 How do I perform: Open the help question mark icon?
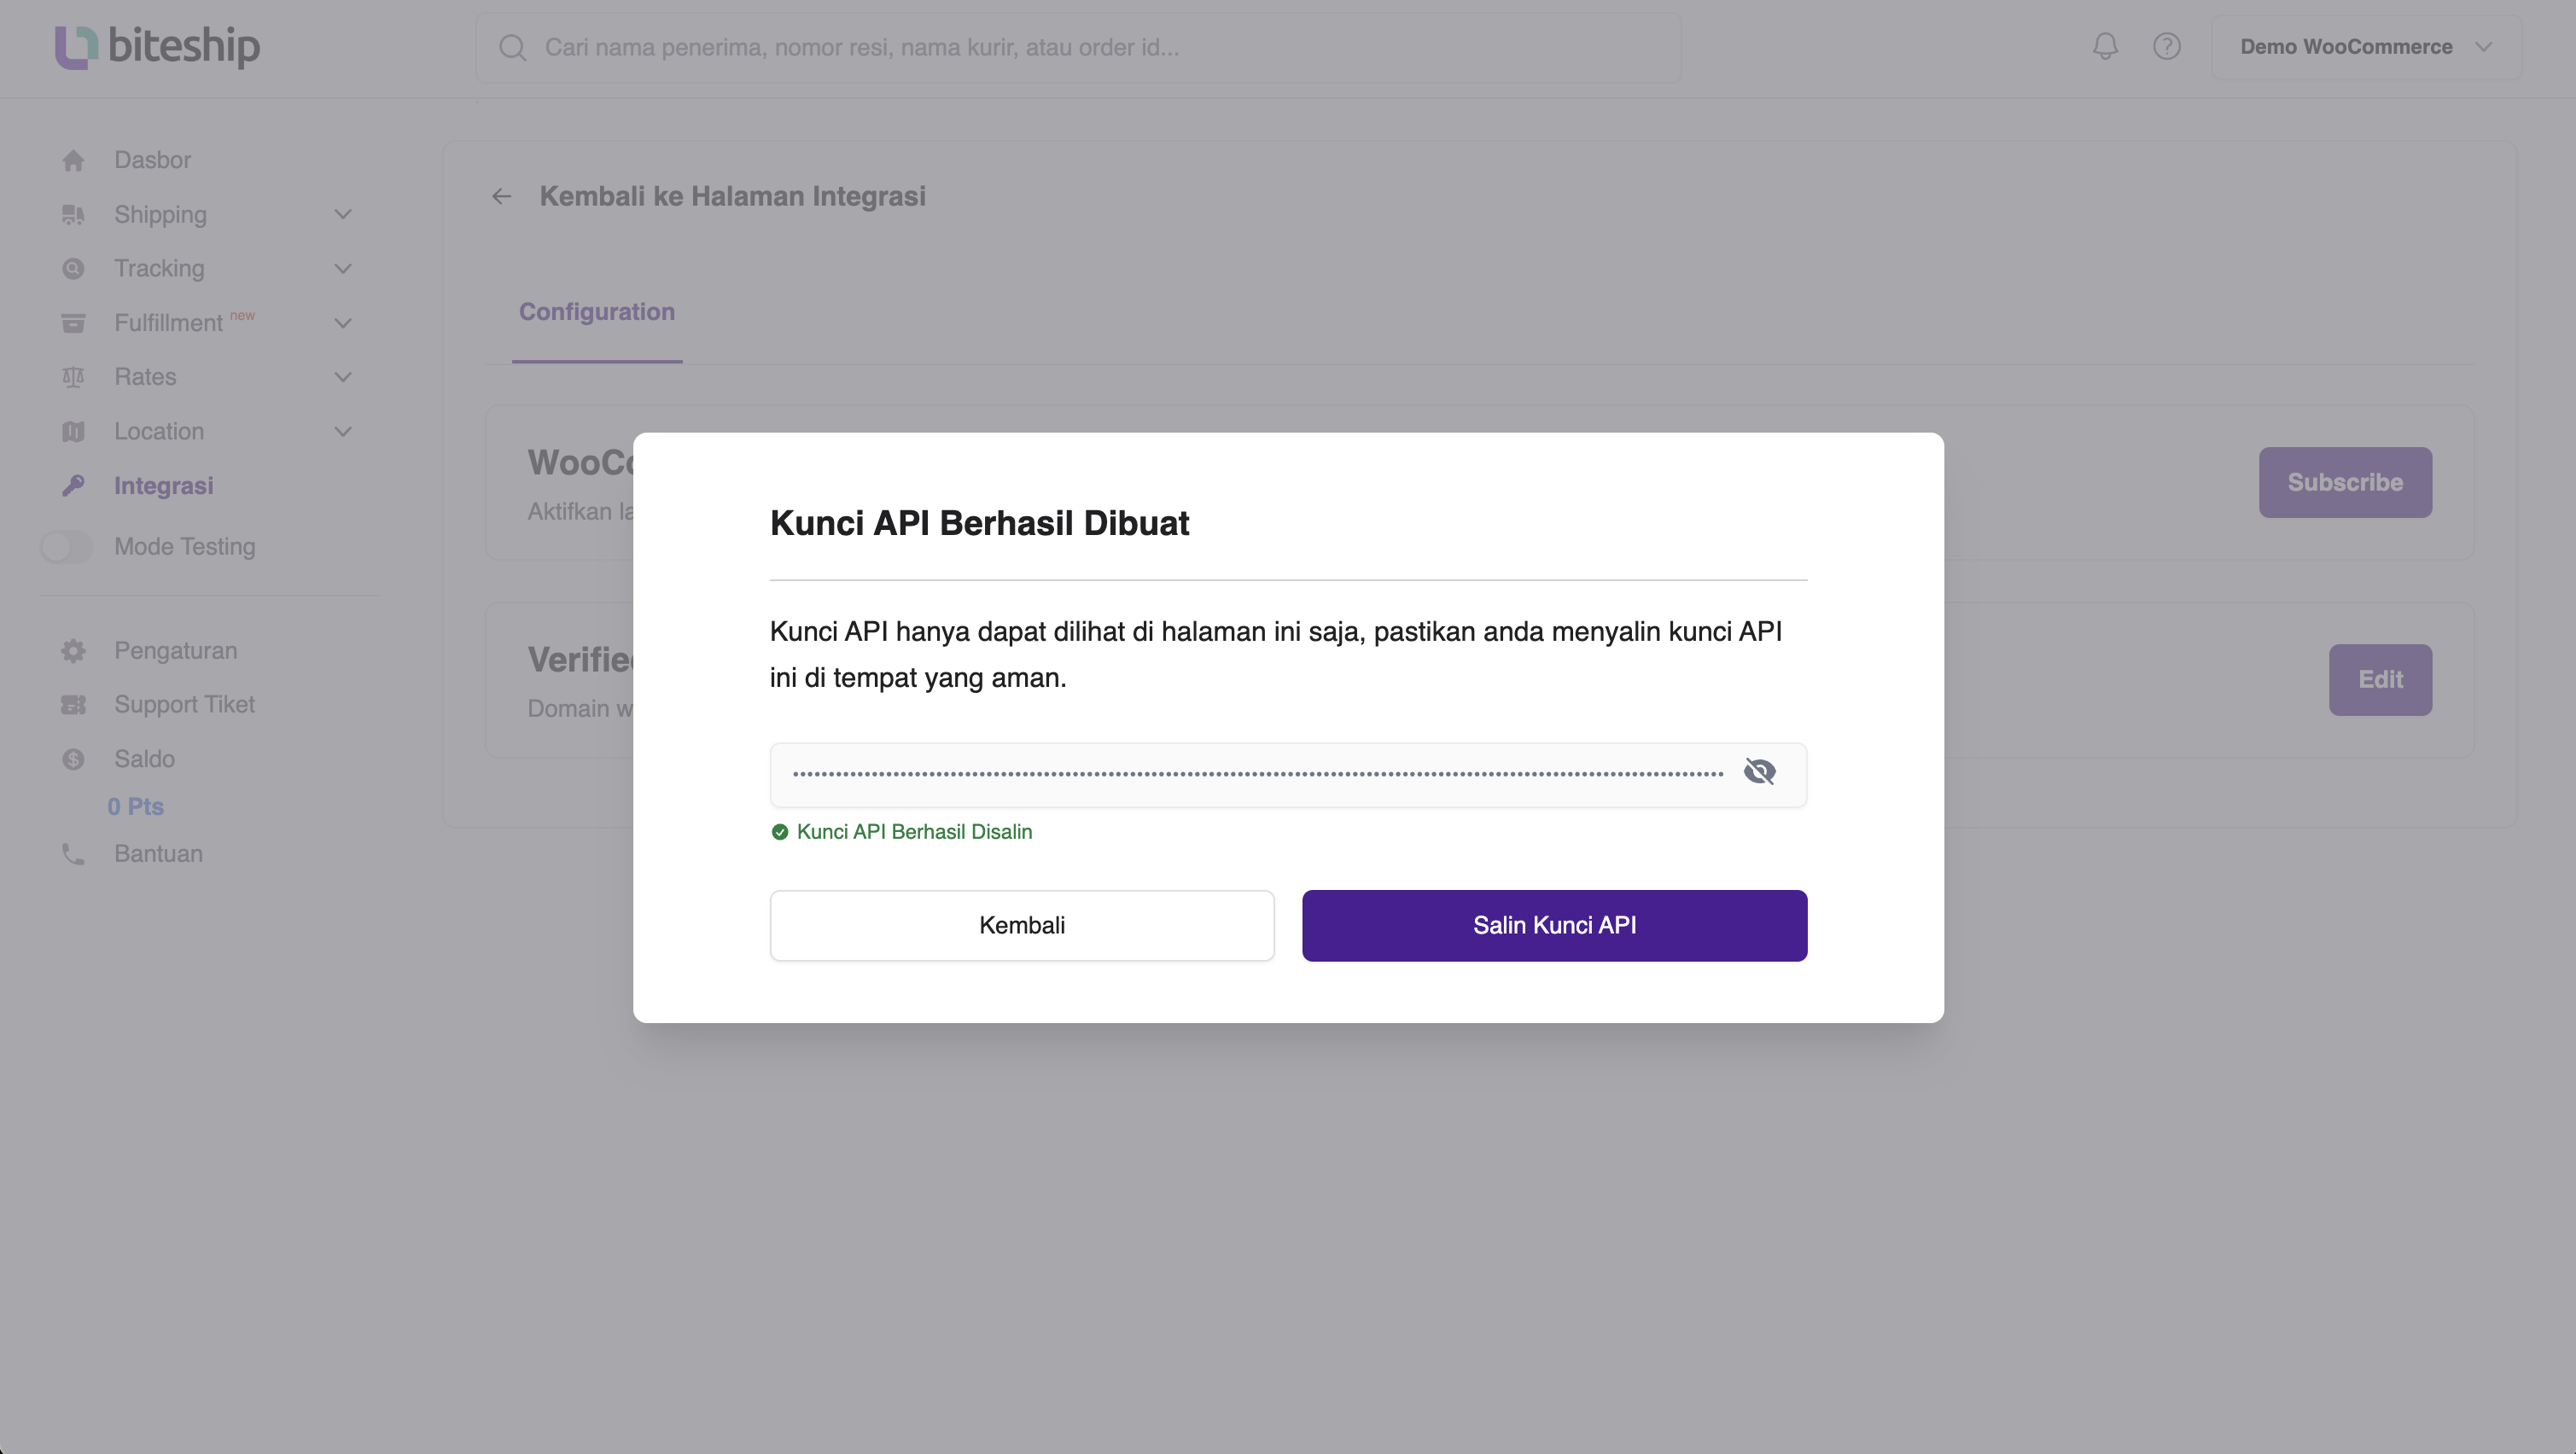[x=2167, y=46]
